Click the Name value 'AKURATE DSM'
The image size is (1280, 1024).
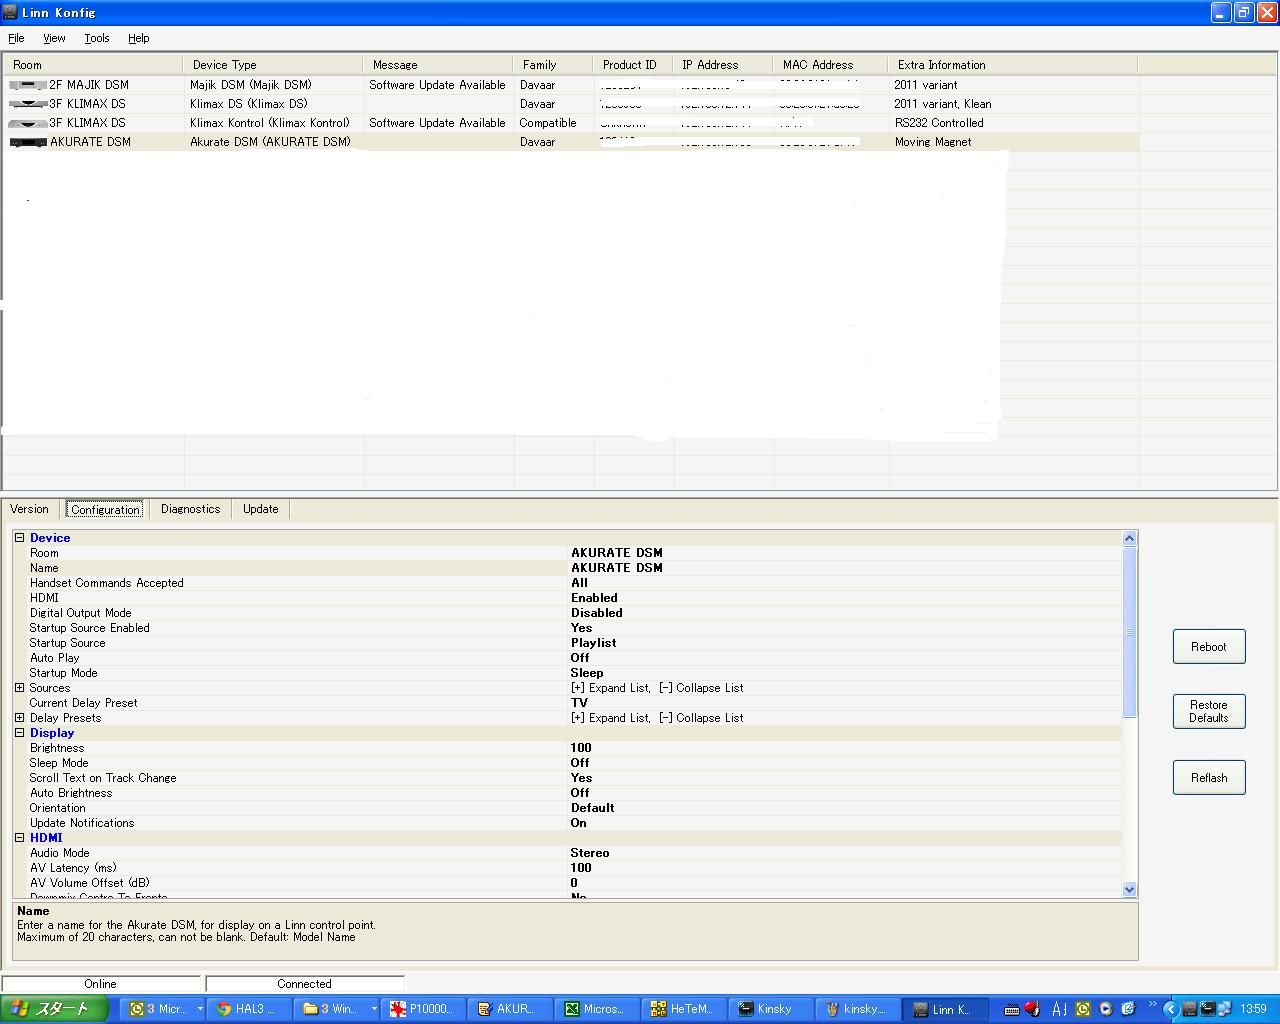coord(617,568)
